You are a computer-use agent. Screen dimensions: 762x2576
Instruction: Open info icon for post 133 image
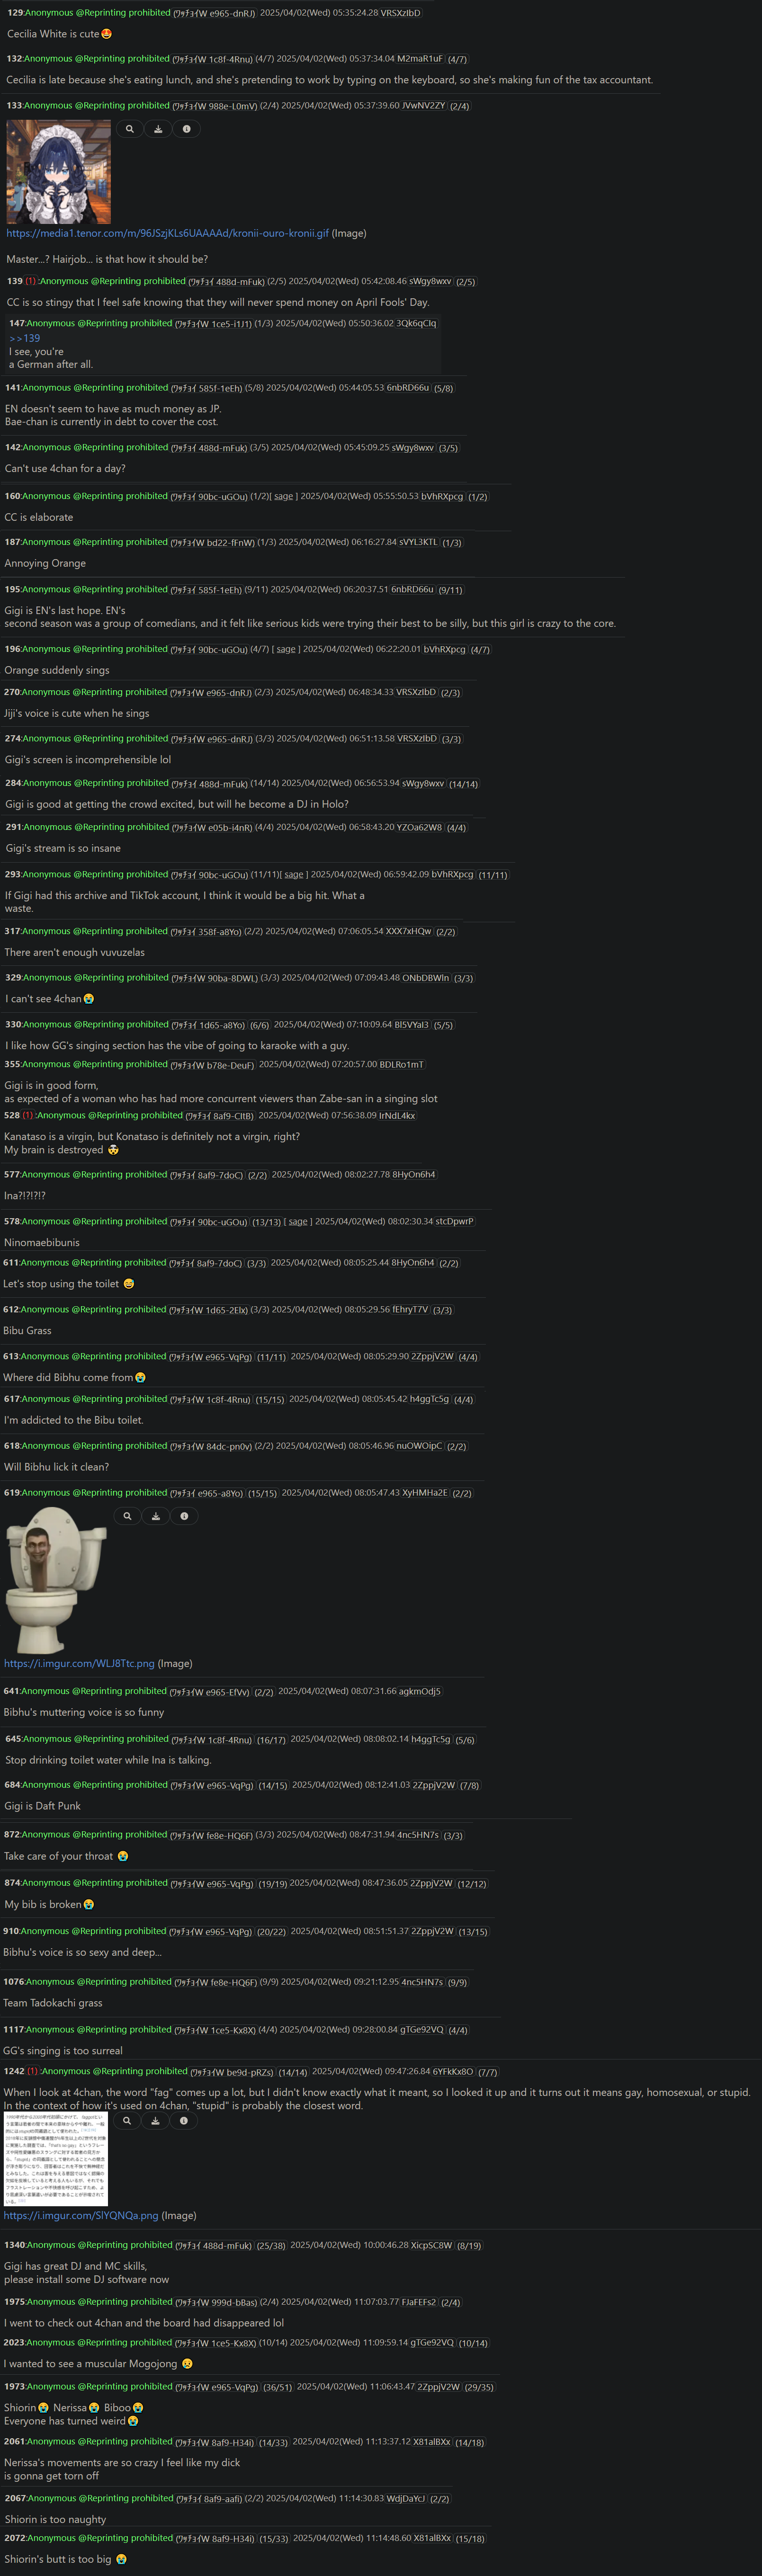186,129
